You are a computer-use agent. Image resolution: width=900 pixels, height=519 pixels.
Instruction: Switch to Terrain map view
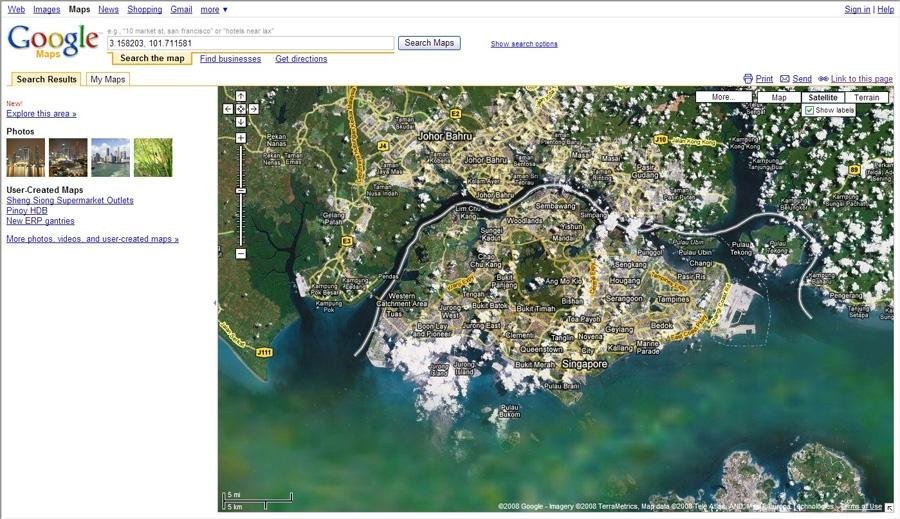coord(866,98)
